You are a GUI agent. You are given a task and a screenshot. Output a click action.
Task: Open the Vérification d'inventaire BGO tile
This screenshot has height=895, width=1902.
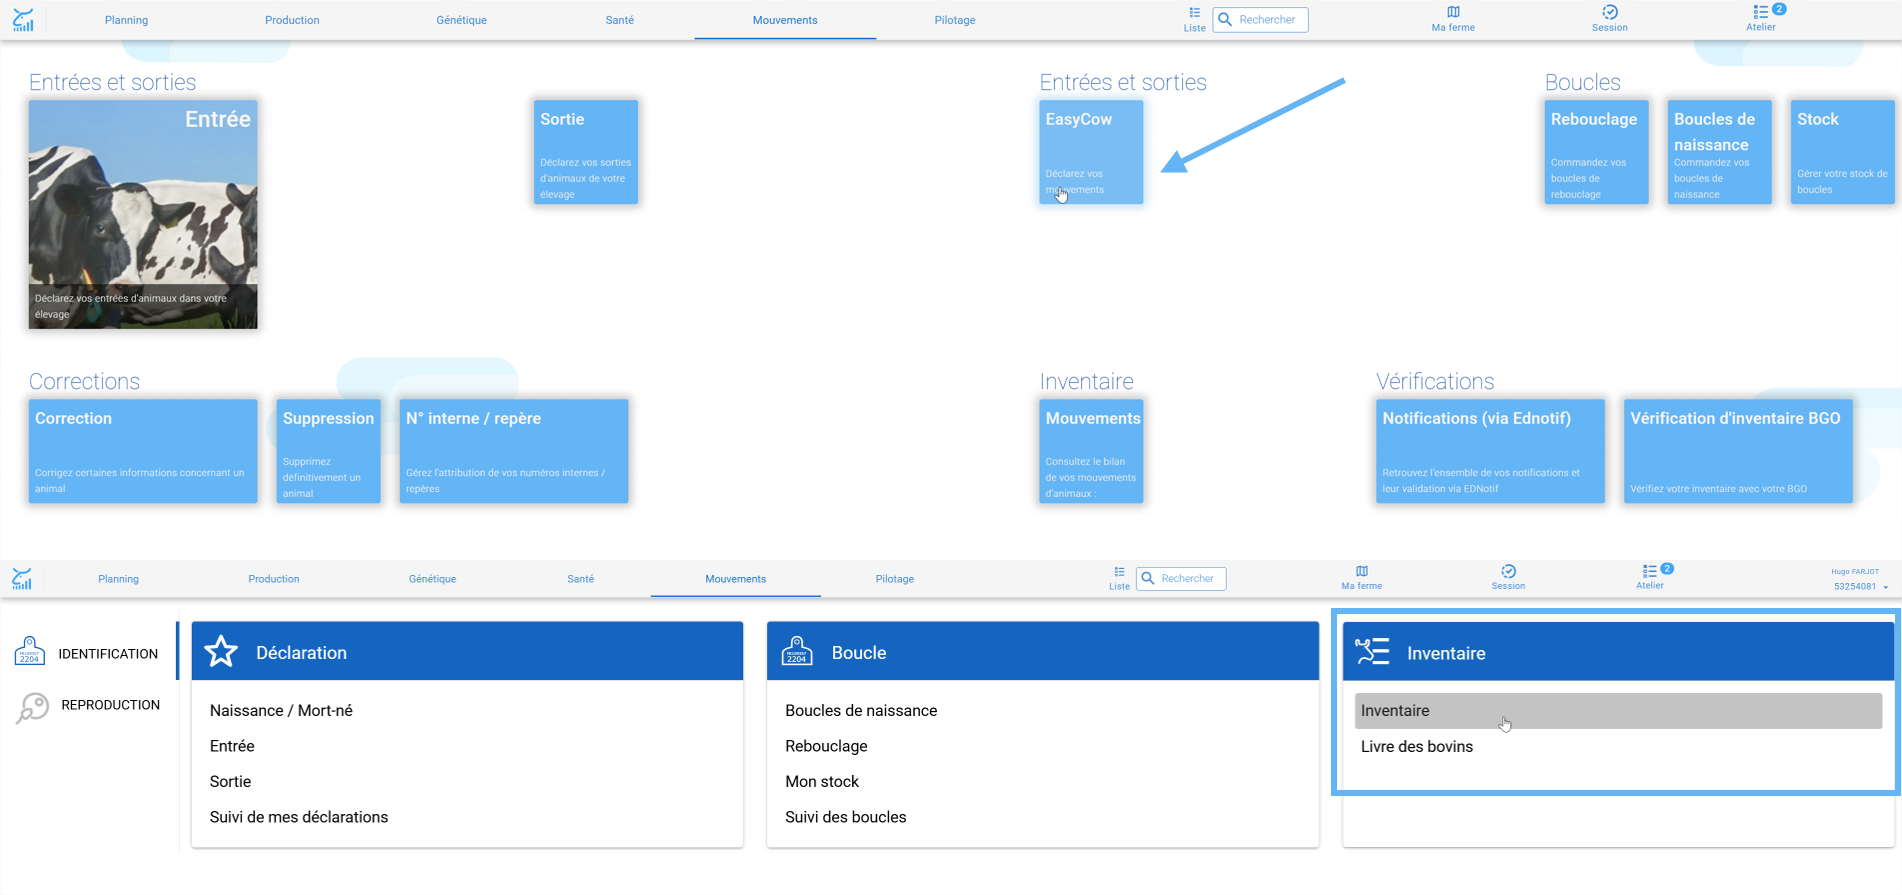[1738, 451]
